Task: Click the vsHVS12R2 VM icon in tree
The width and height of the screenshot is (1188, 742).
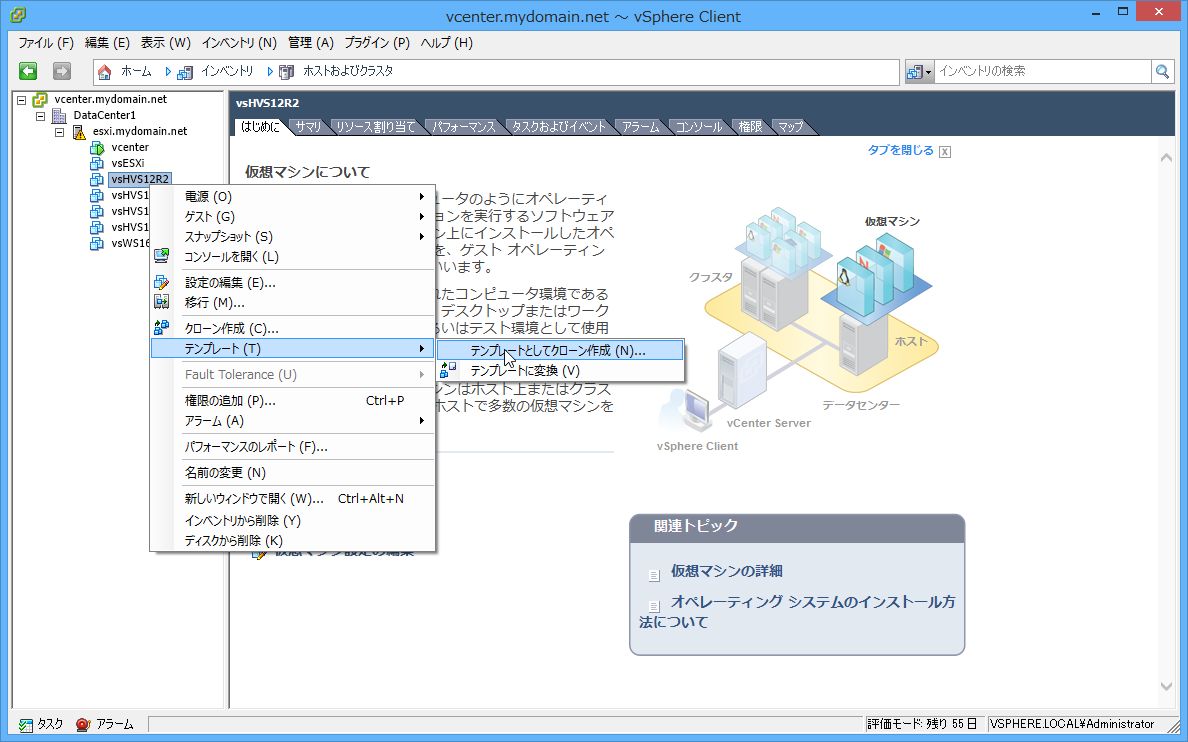Action: pyautogui.click(x=96, y=180)
